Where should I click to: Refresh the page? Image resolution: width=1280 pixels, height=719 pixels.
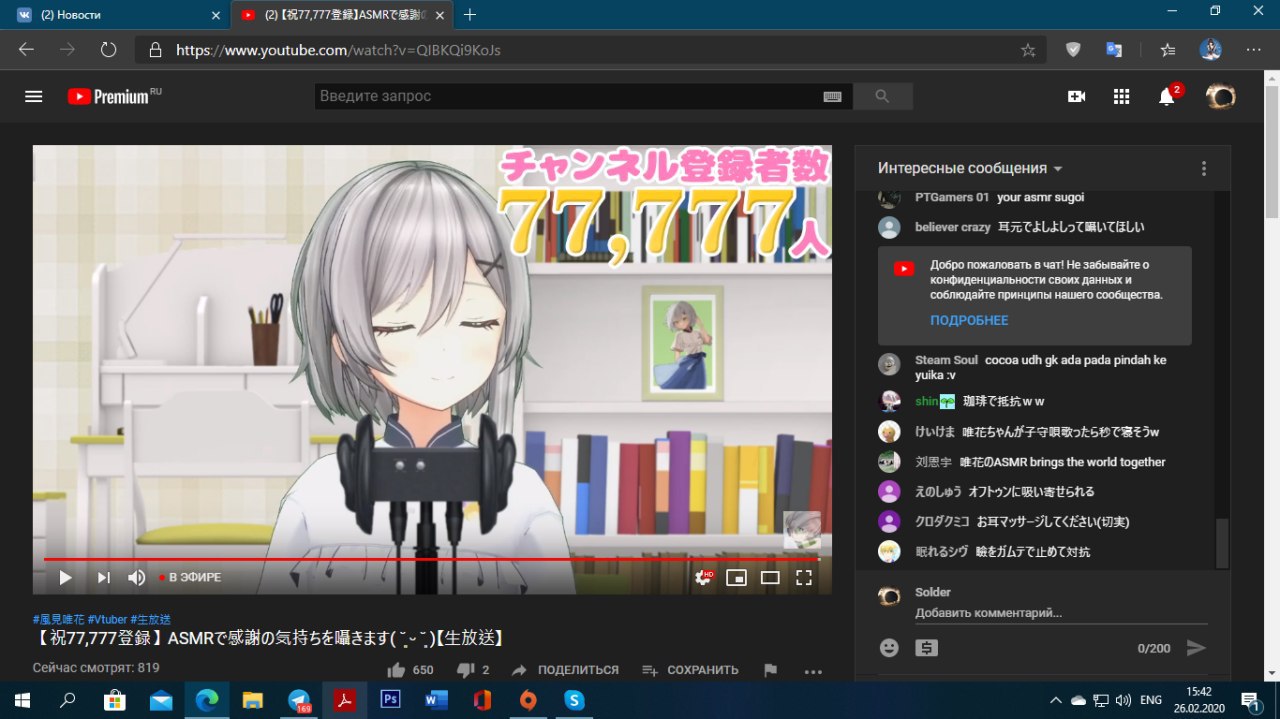click(x=108, y=49)
